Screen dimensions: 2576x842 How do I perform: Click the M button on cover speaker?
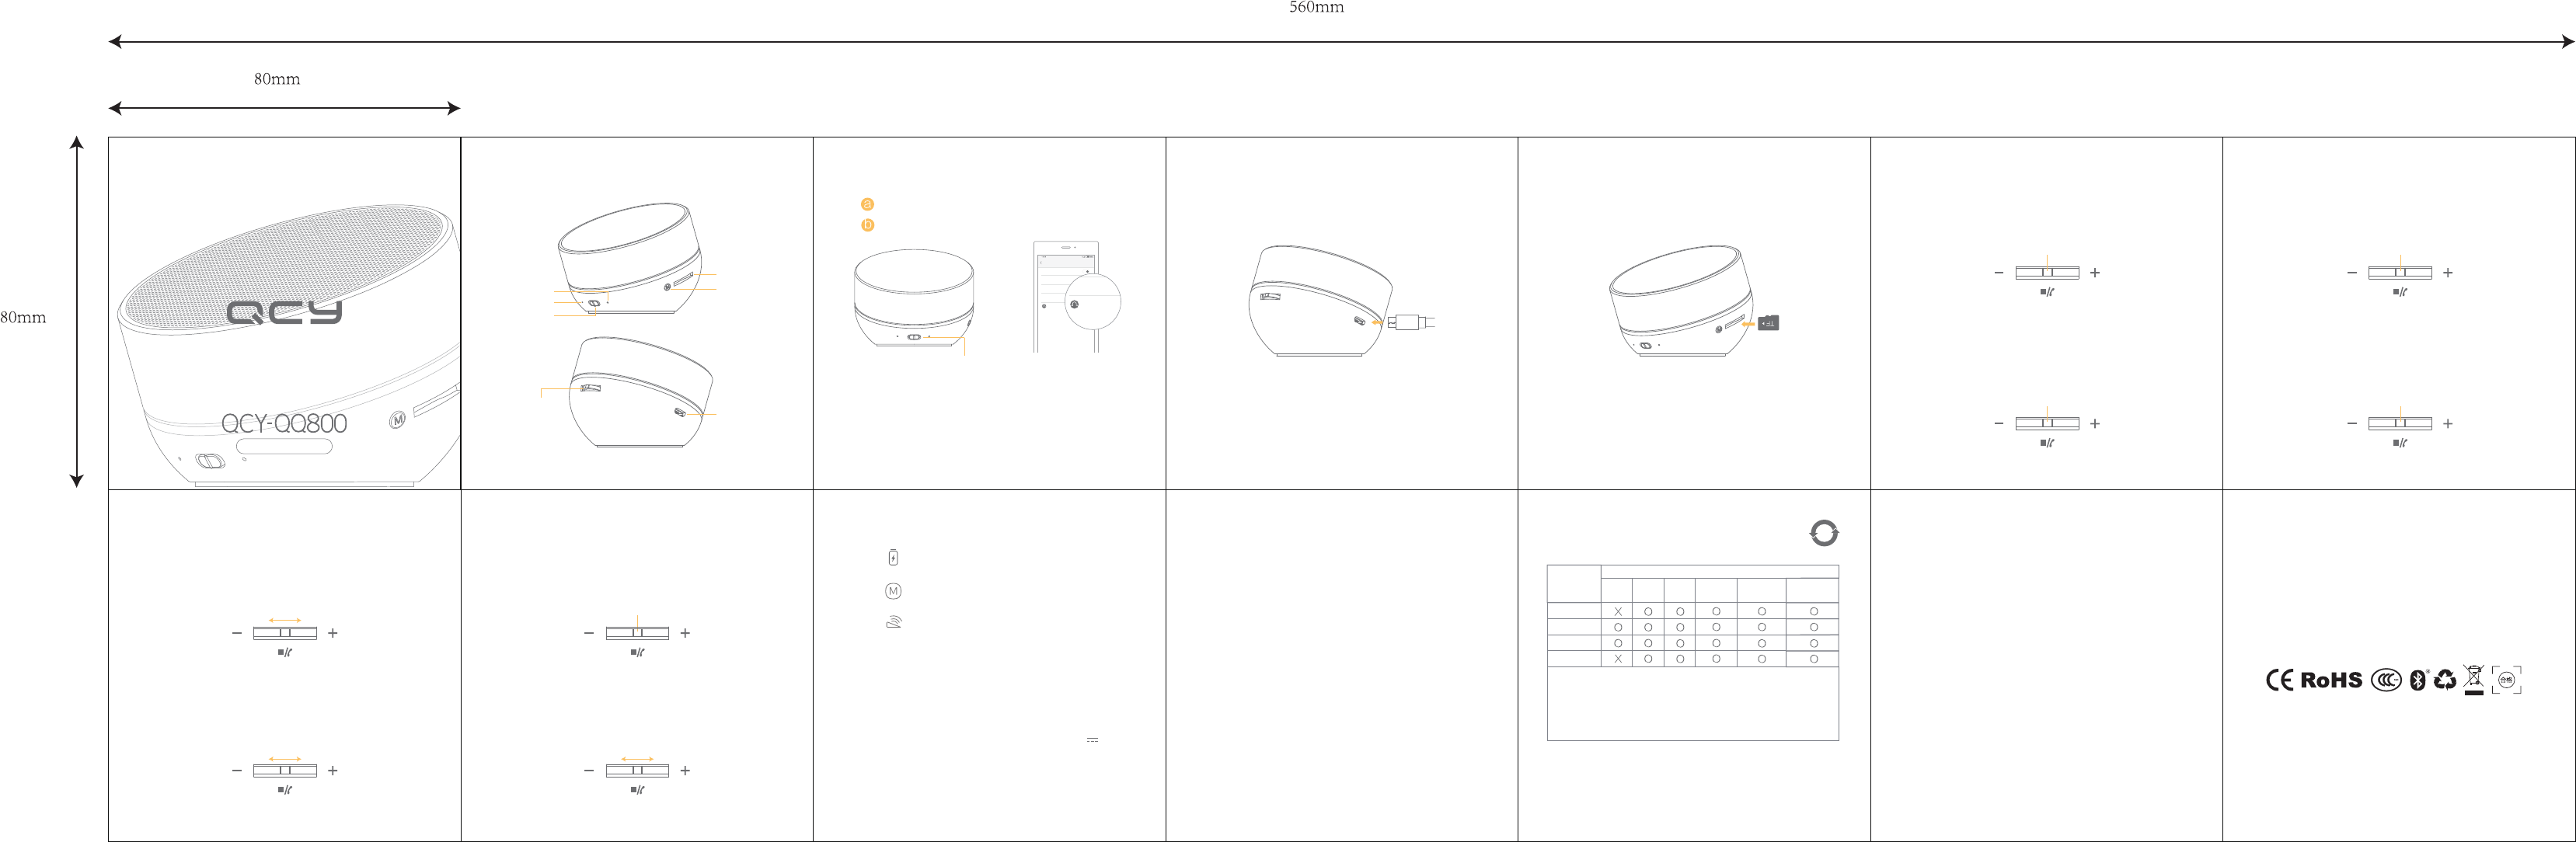click(397, 420)
